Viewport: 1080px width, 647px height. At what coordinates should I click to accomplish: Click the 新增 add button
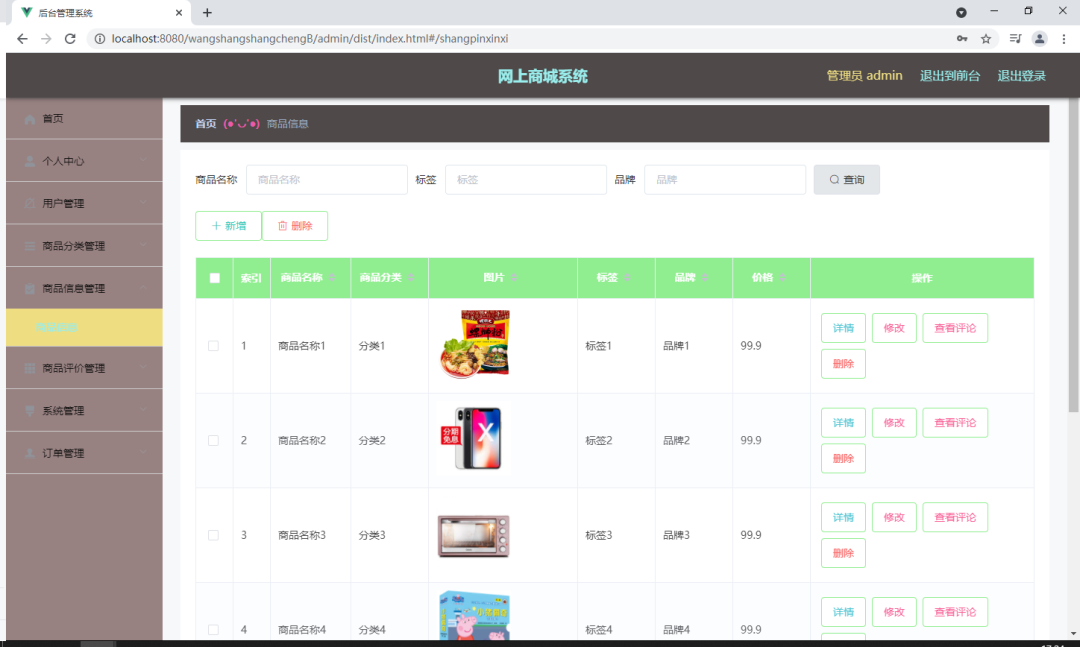coord(228,226)
